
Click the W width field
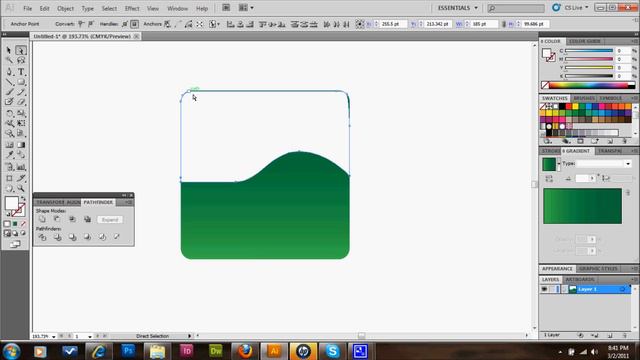484,24
